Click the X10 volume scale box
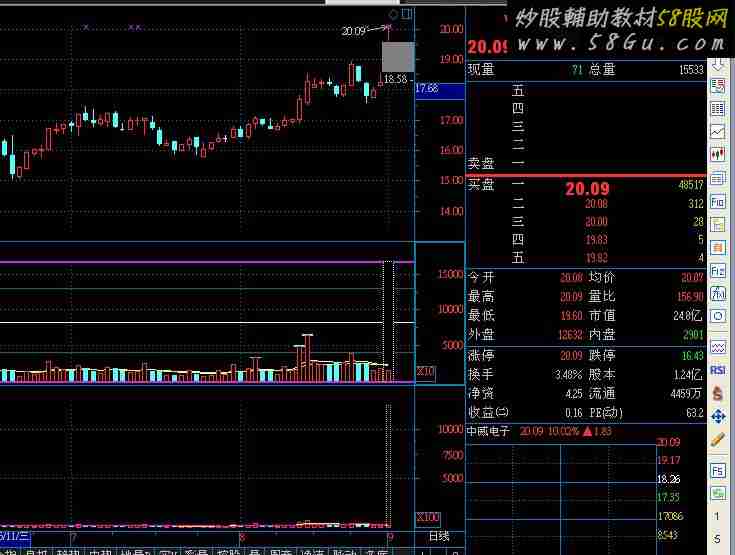Screen dimensions: 735x555 426,372
